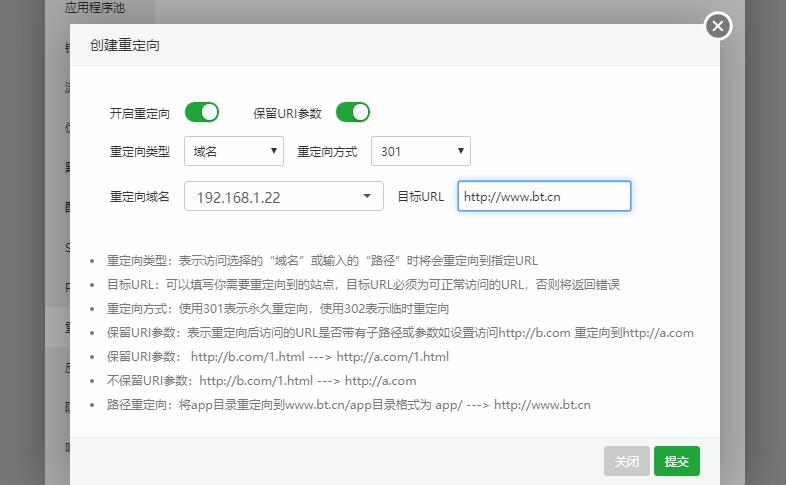The width and height of the screenshot is (786, 485).
Task: Click the 创建重定向 dialog title
Action: [125, 45]
